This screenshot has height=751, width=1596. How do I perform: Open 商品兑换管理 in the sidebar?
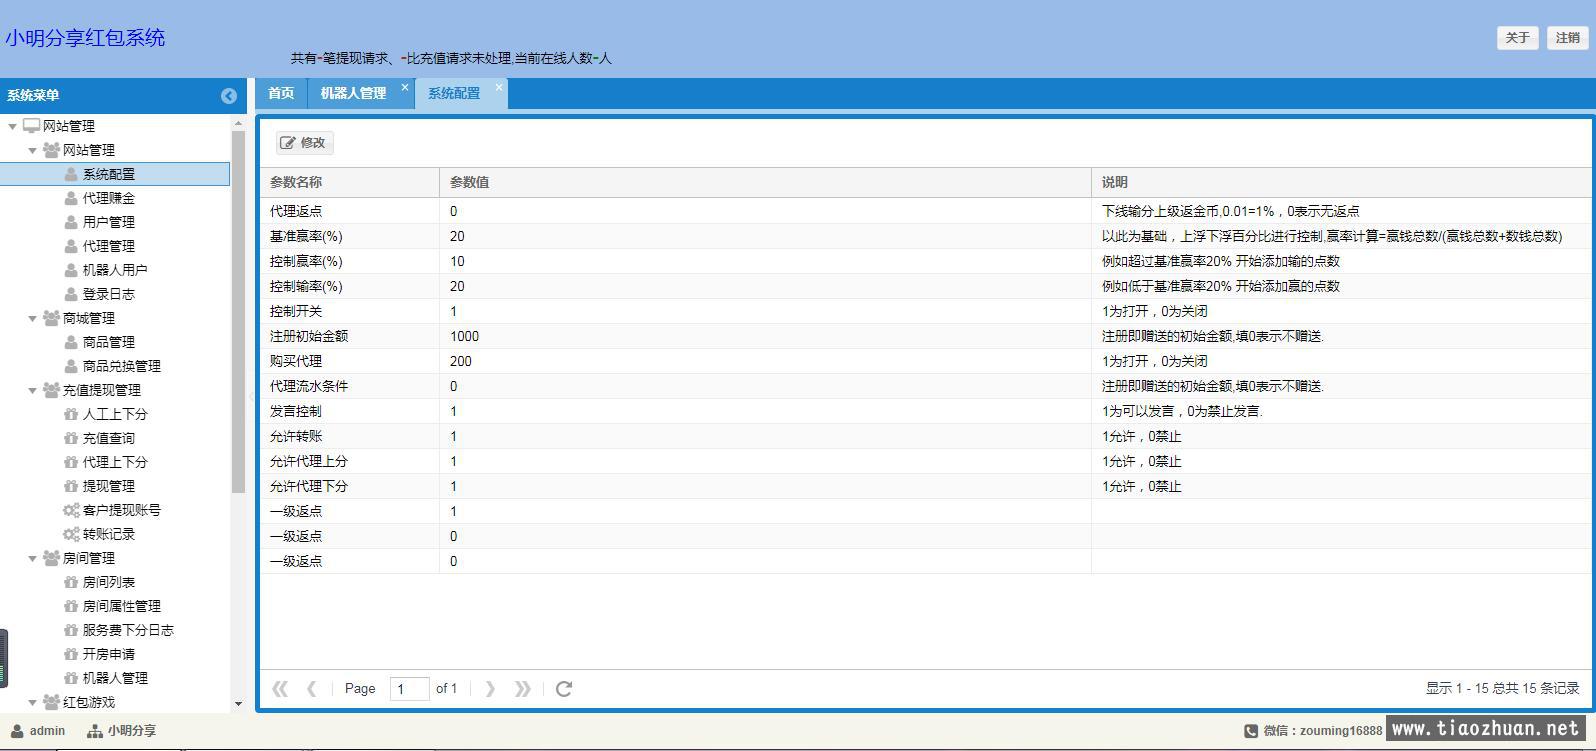[x=122, y=366]
